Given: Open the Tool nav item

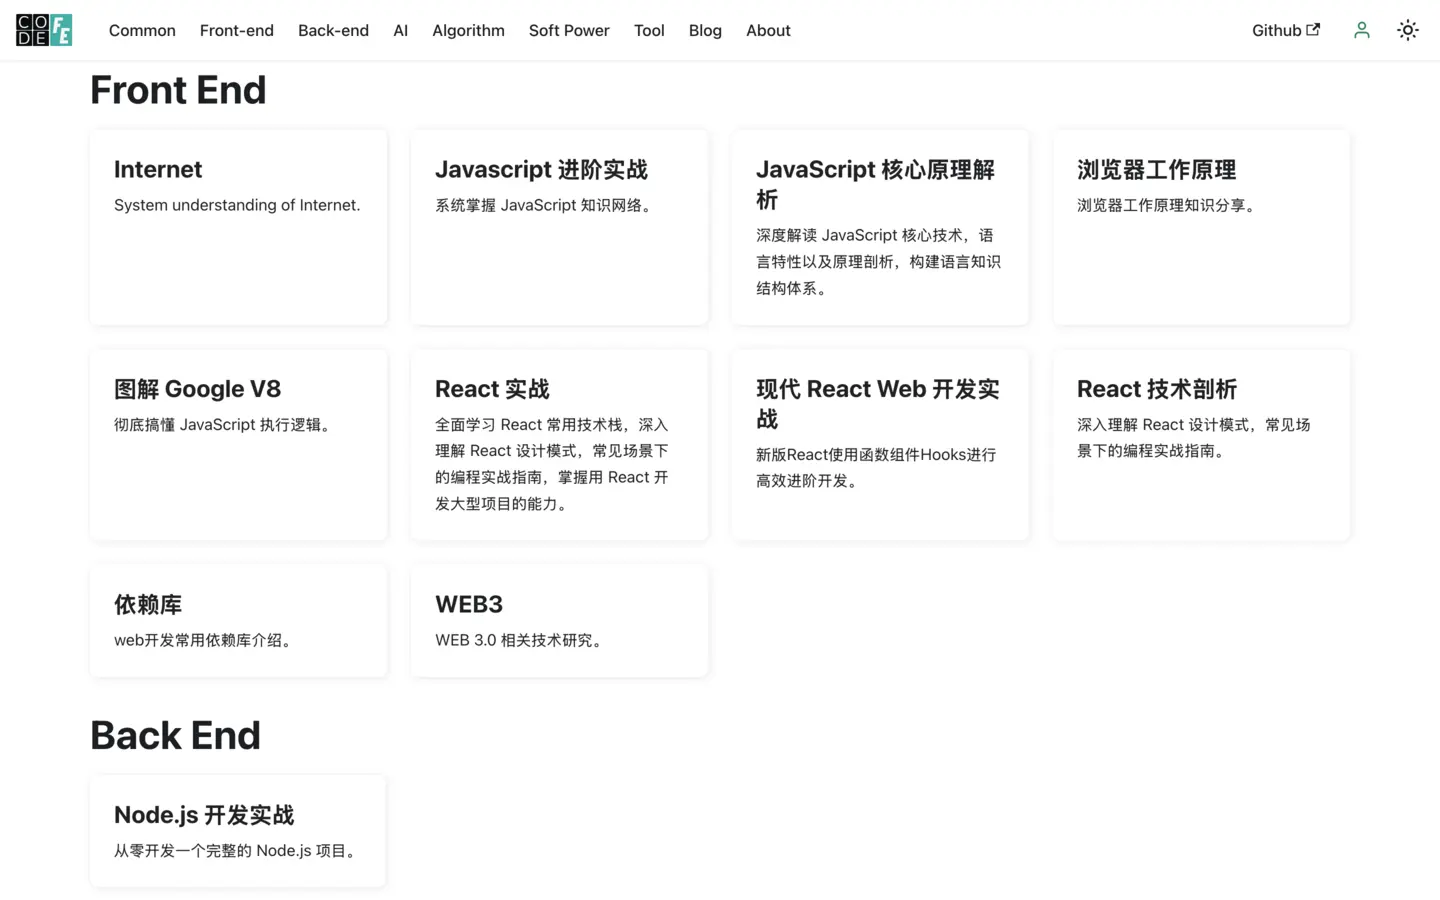Looking at the screenshot, I should click(648, 30).
